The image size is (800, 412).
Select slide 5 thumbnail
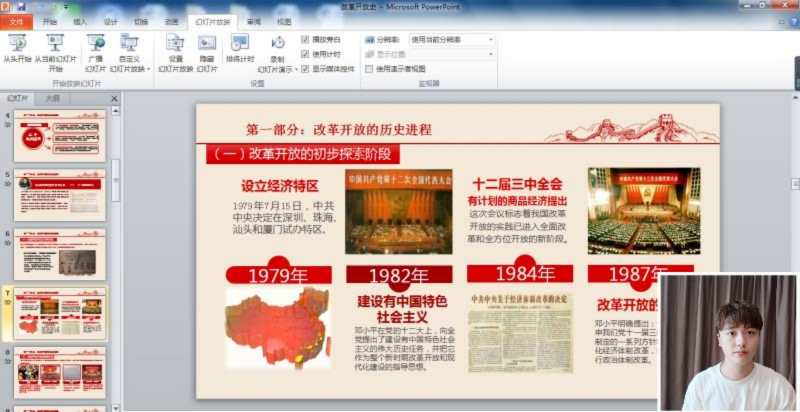(x=60, y=195)
